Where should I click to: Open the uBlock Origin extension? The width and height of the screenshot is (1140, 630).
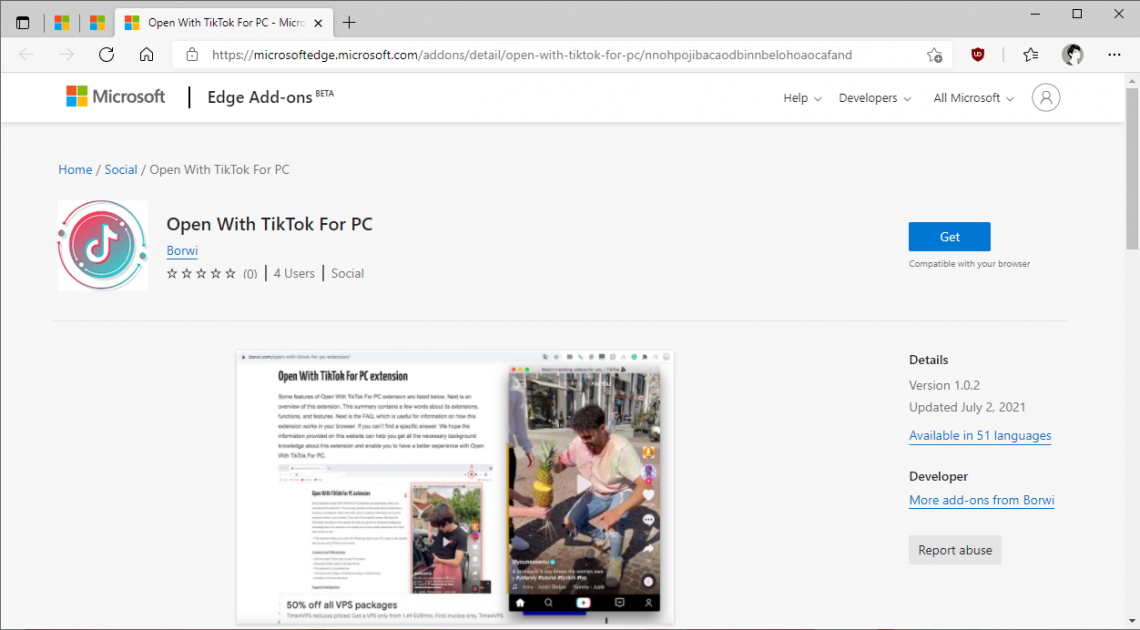(x=978, y=54)
